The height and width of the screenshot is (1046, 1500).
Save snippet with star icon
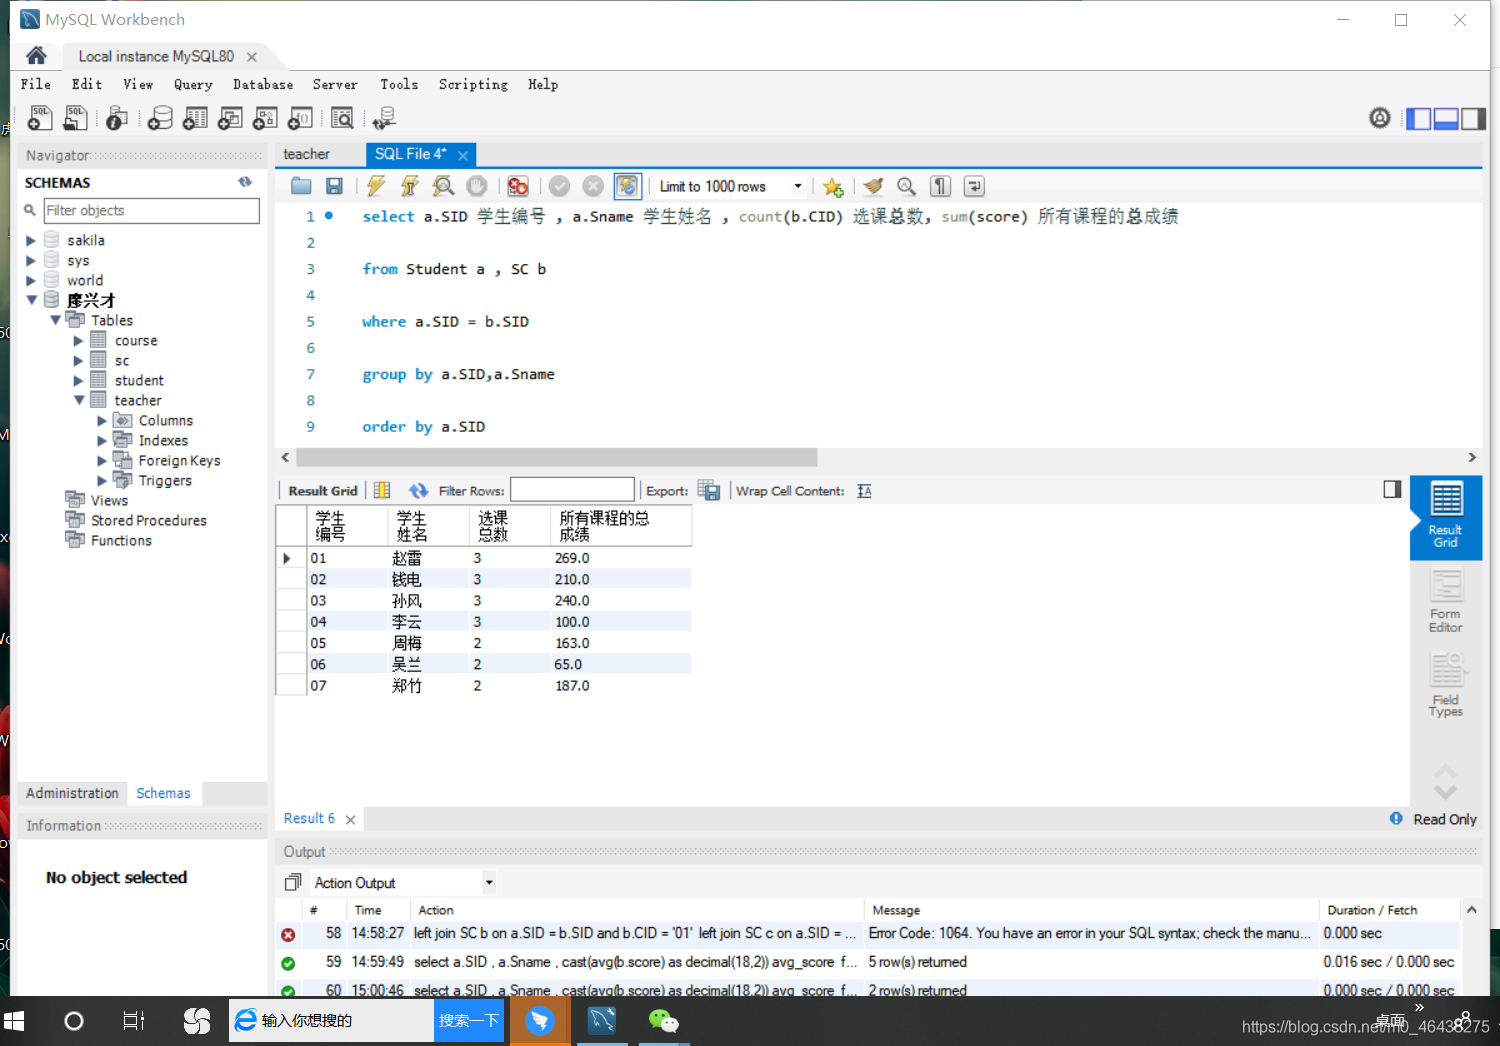833,186
